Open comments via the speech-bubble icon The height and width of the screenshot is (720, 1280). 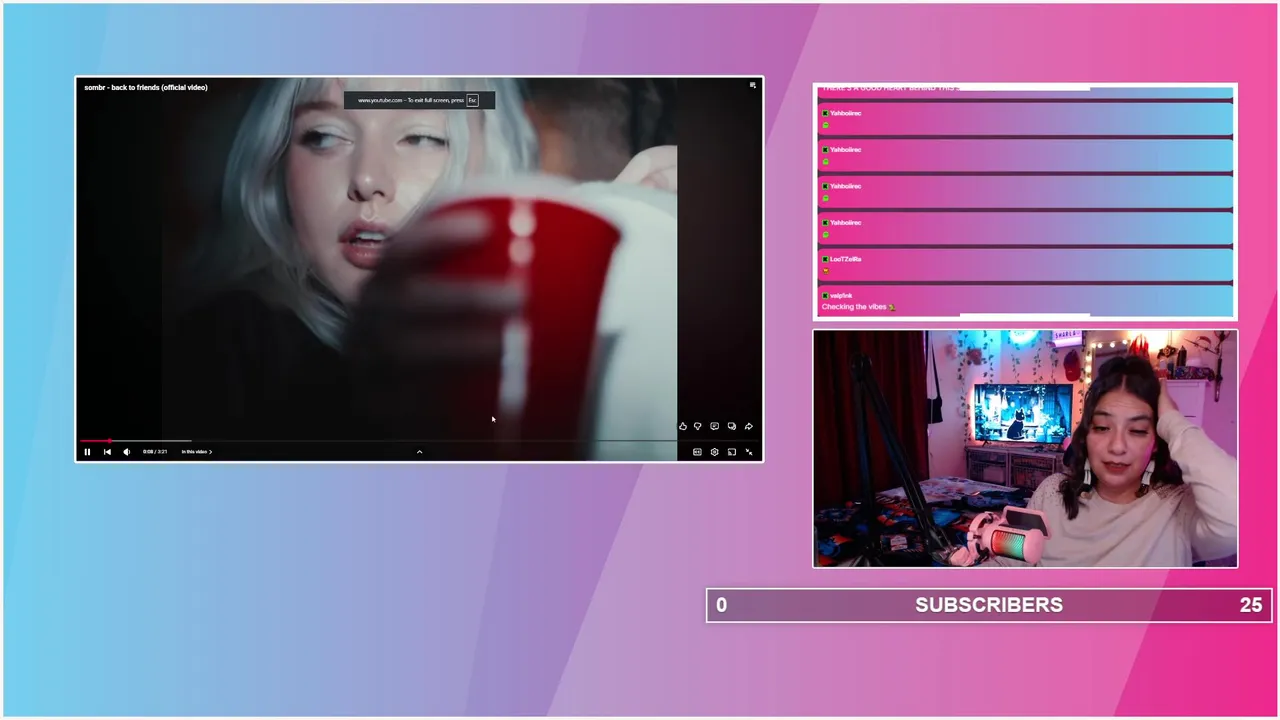point(714,427)
